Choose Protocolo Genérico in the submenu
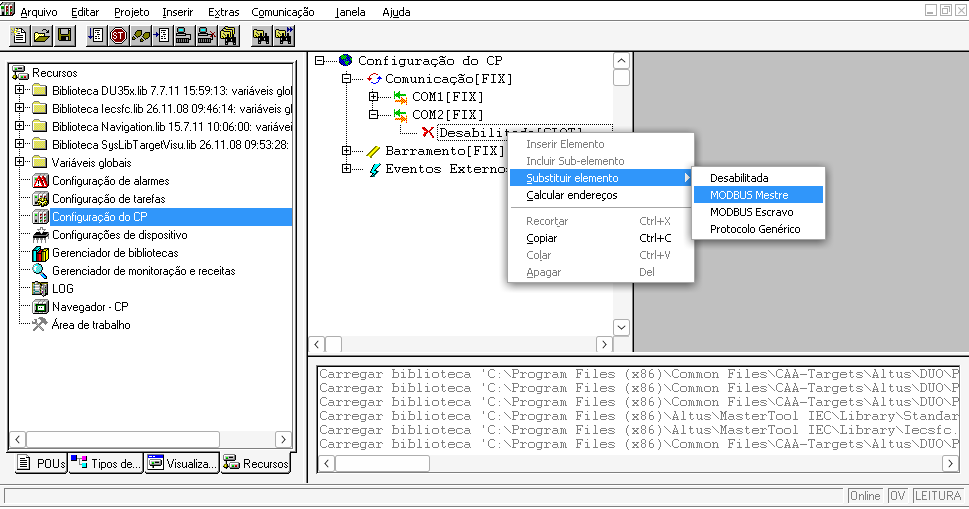Viewport: 969px width, 509px height. coord(758,229)
